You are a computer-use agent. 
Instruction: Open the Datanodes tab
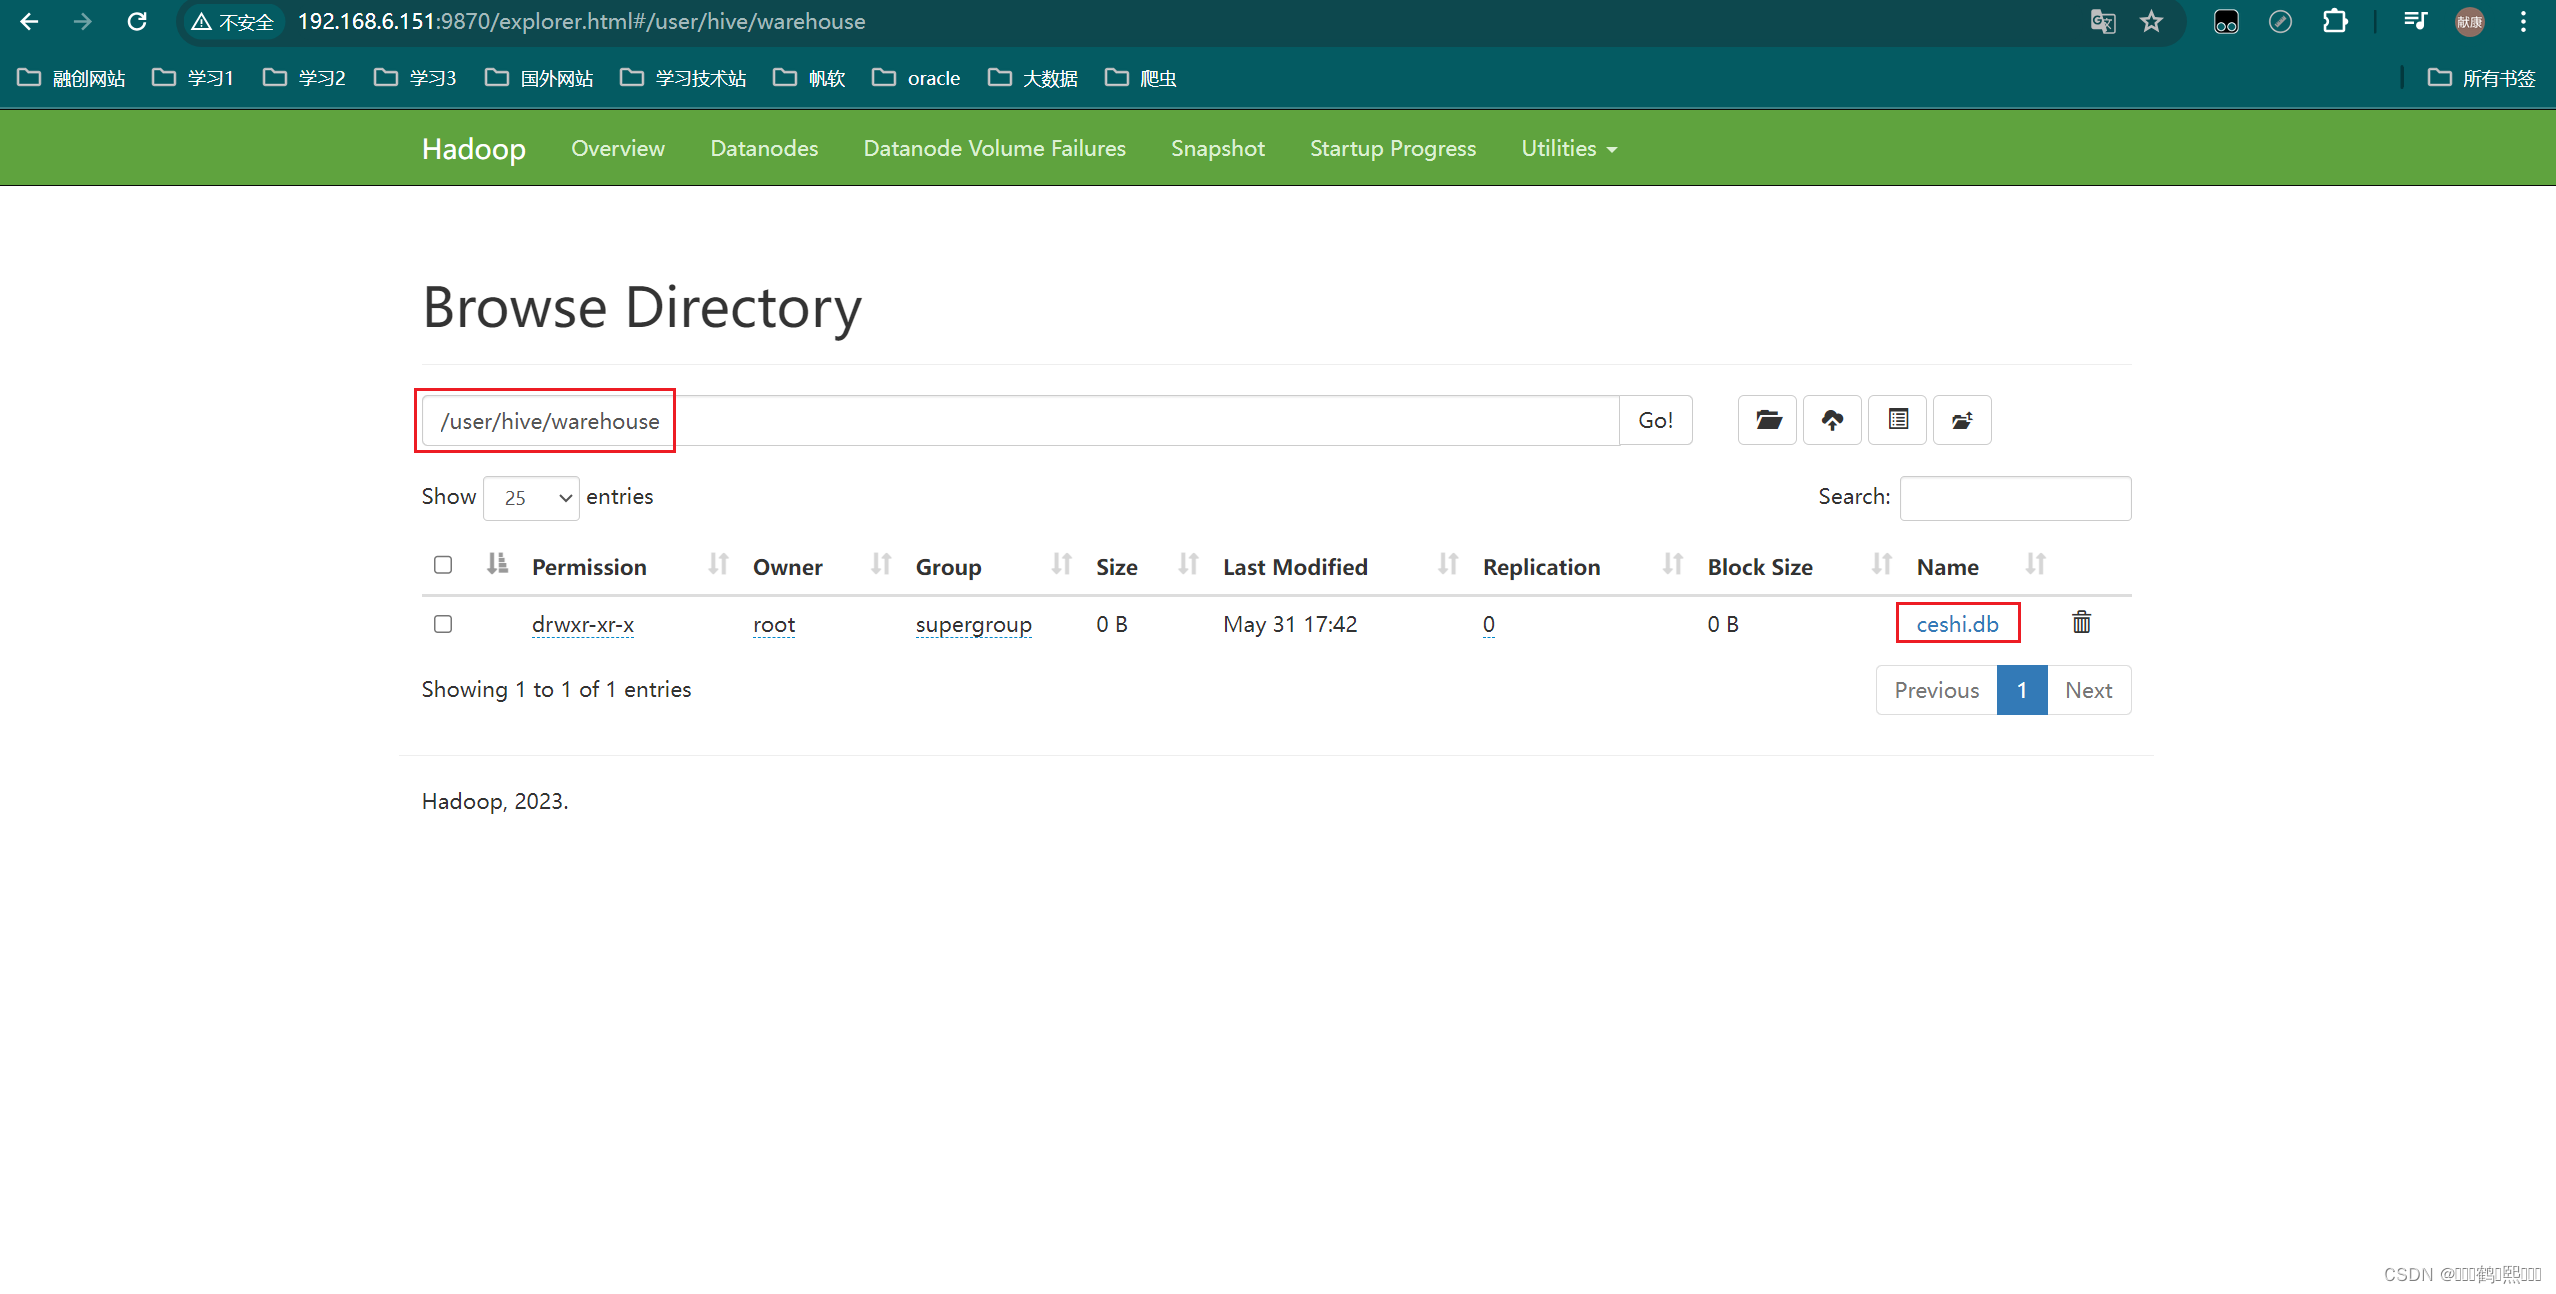coord(764,148)
